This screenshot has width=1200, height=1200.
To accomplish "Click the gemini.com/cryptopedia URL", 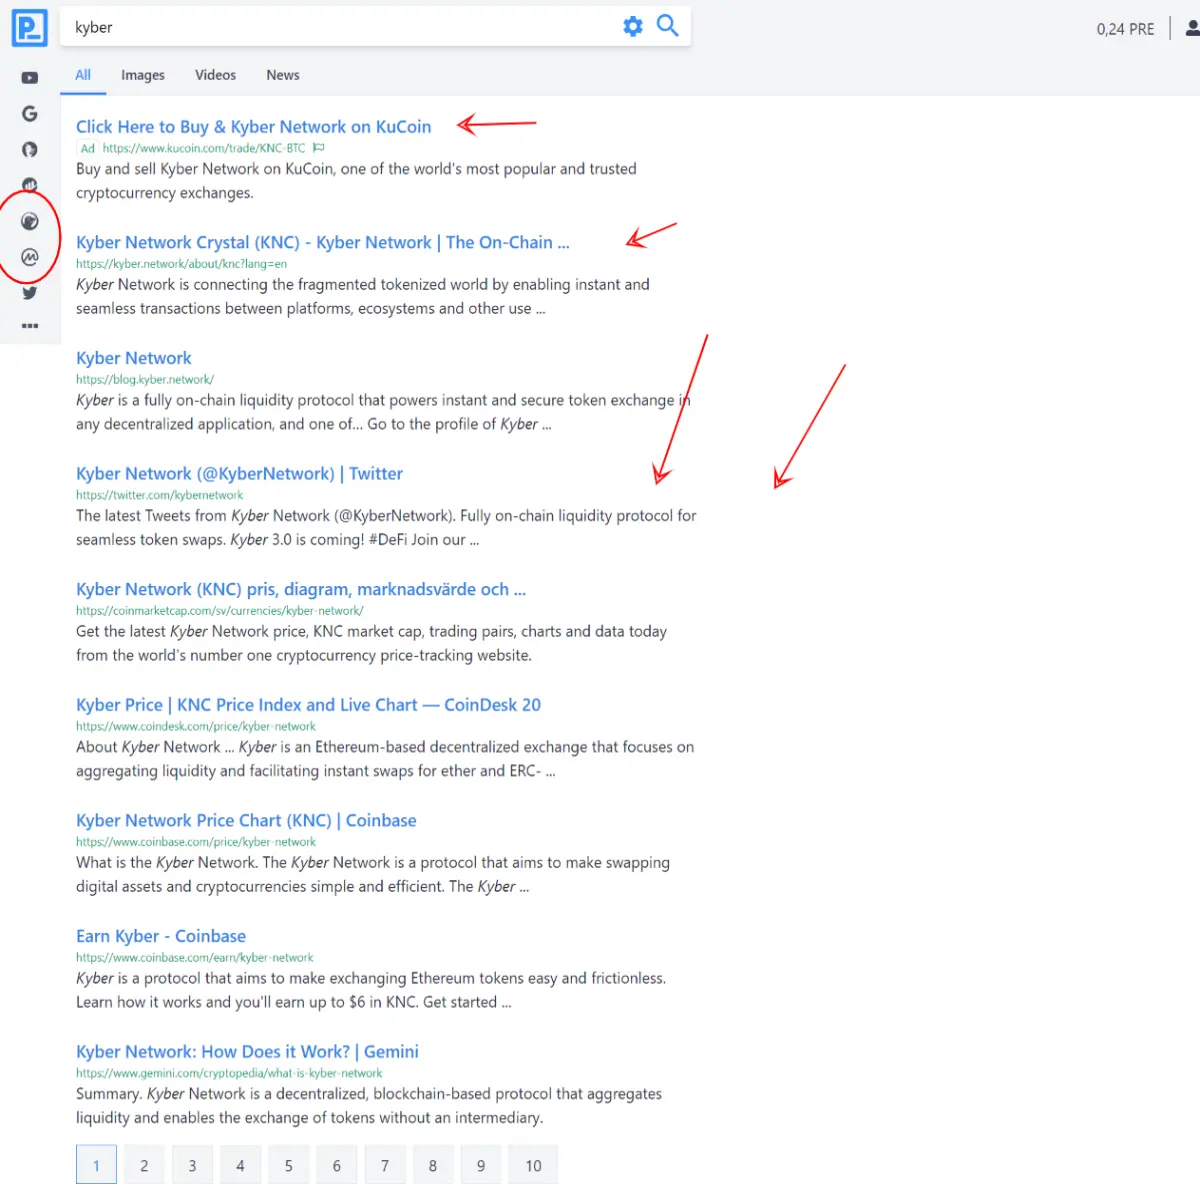I will (229, 1073).
